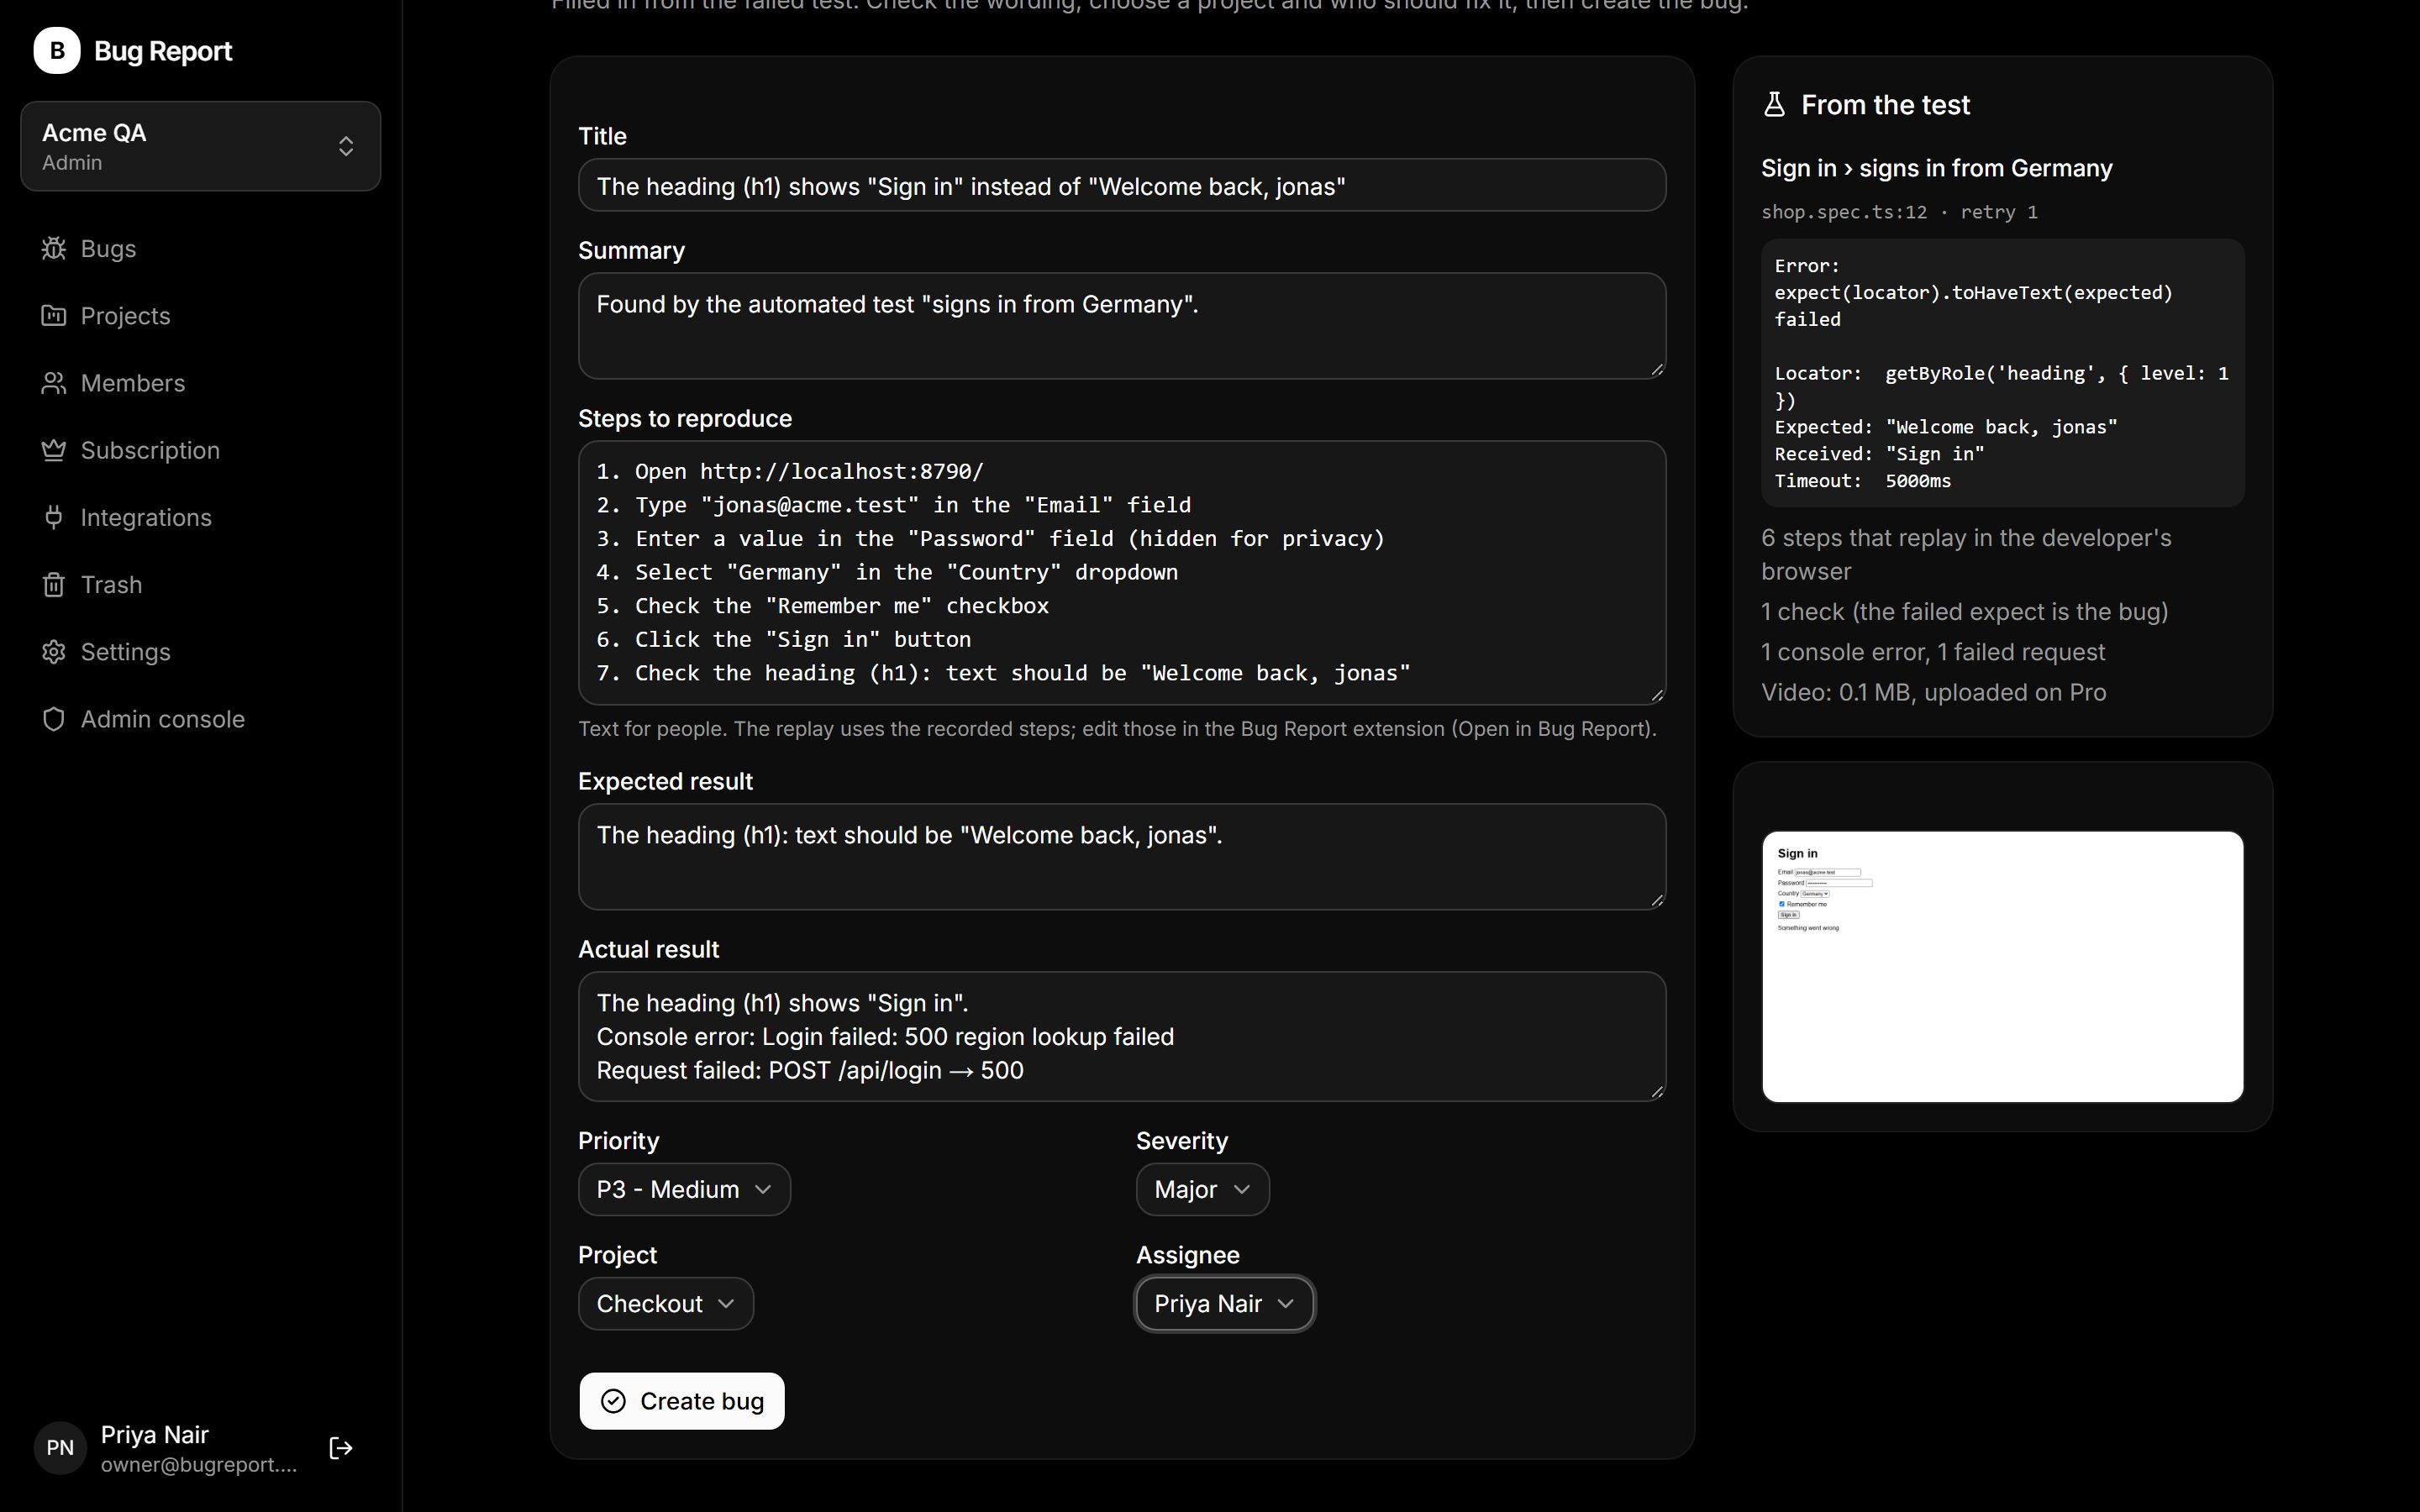Open the Project Checkout dropdown

[x=666, y=1303]
